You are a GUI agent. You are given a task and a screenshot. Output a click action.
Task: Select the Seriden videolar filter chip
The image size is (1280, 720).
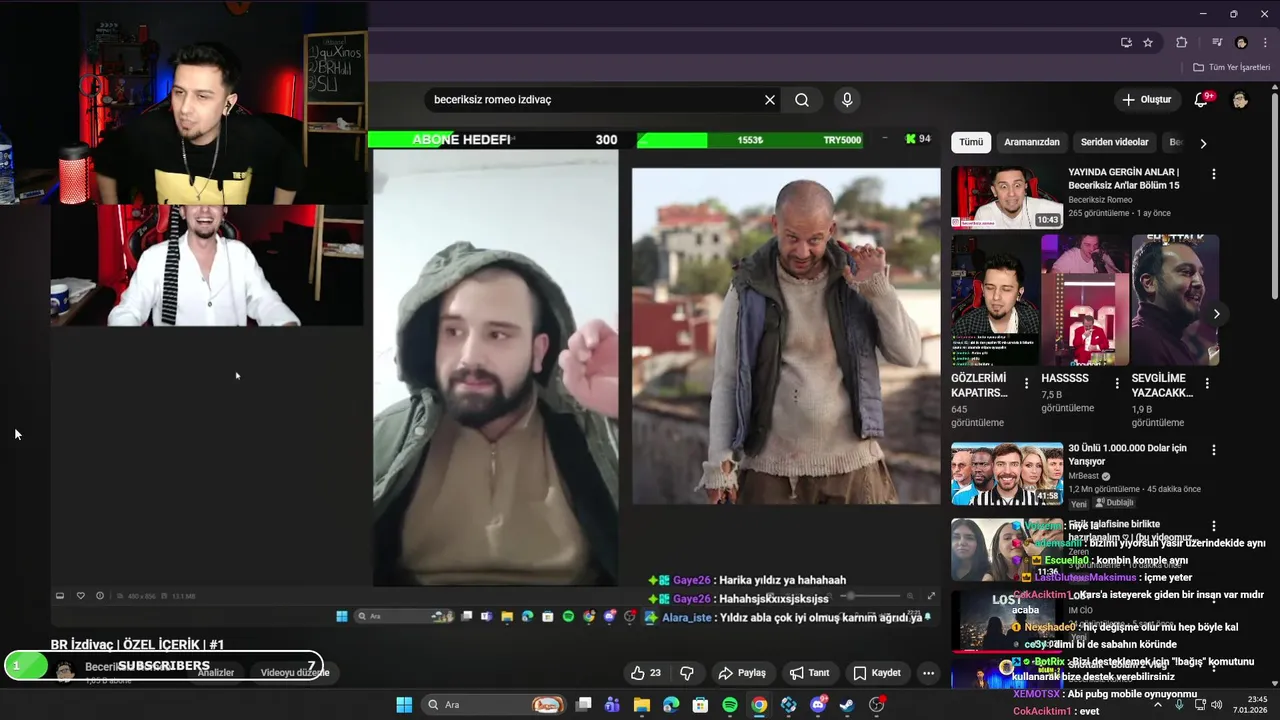coord(1114,142)
